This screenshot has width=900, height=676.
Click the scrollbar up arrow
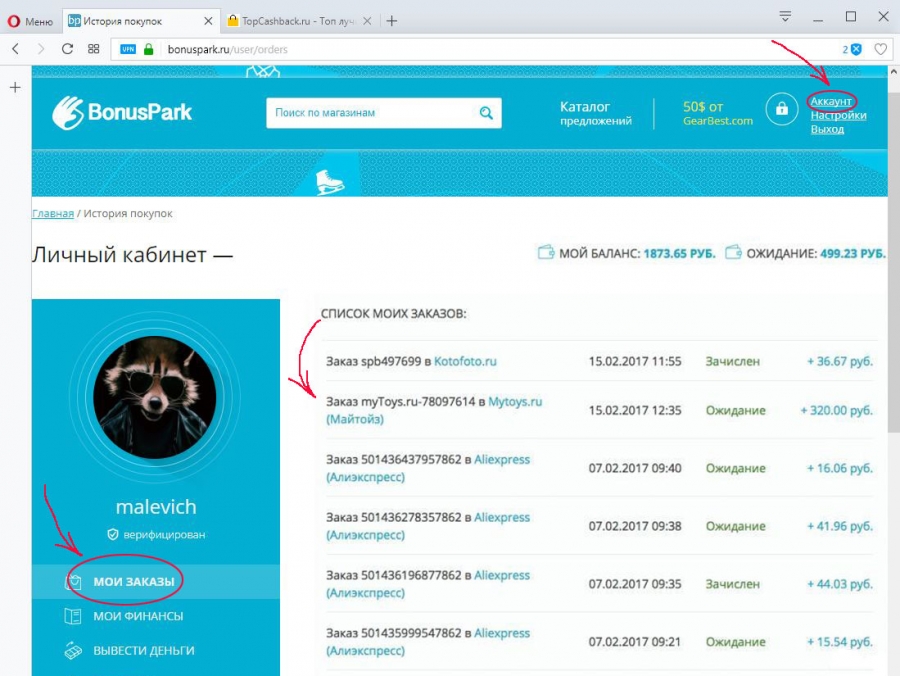pyautogui.click(x=894, y=72)
